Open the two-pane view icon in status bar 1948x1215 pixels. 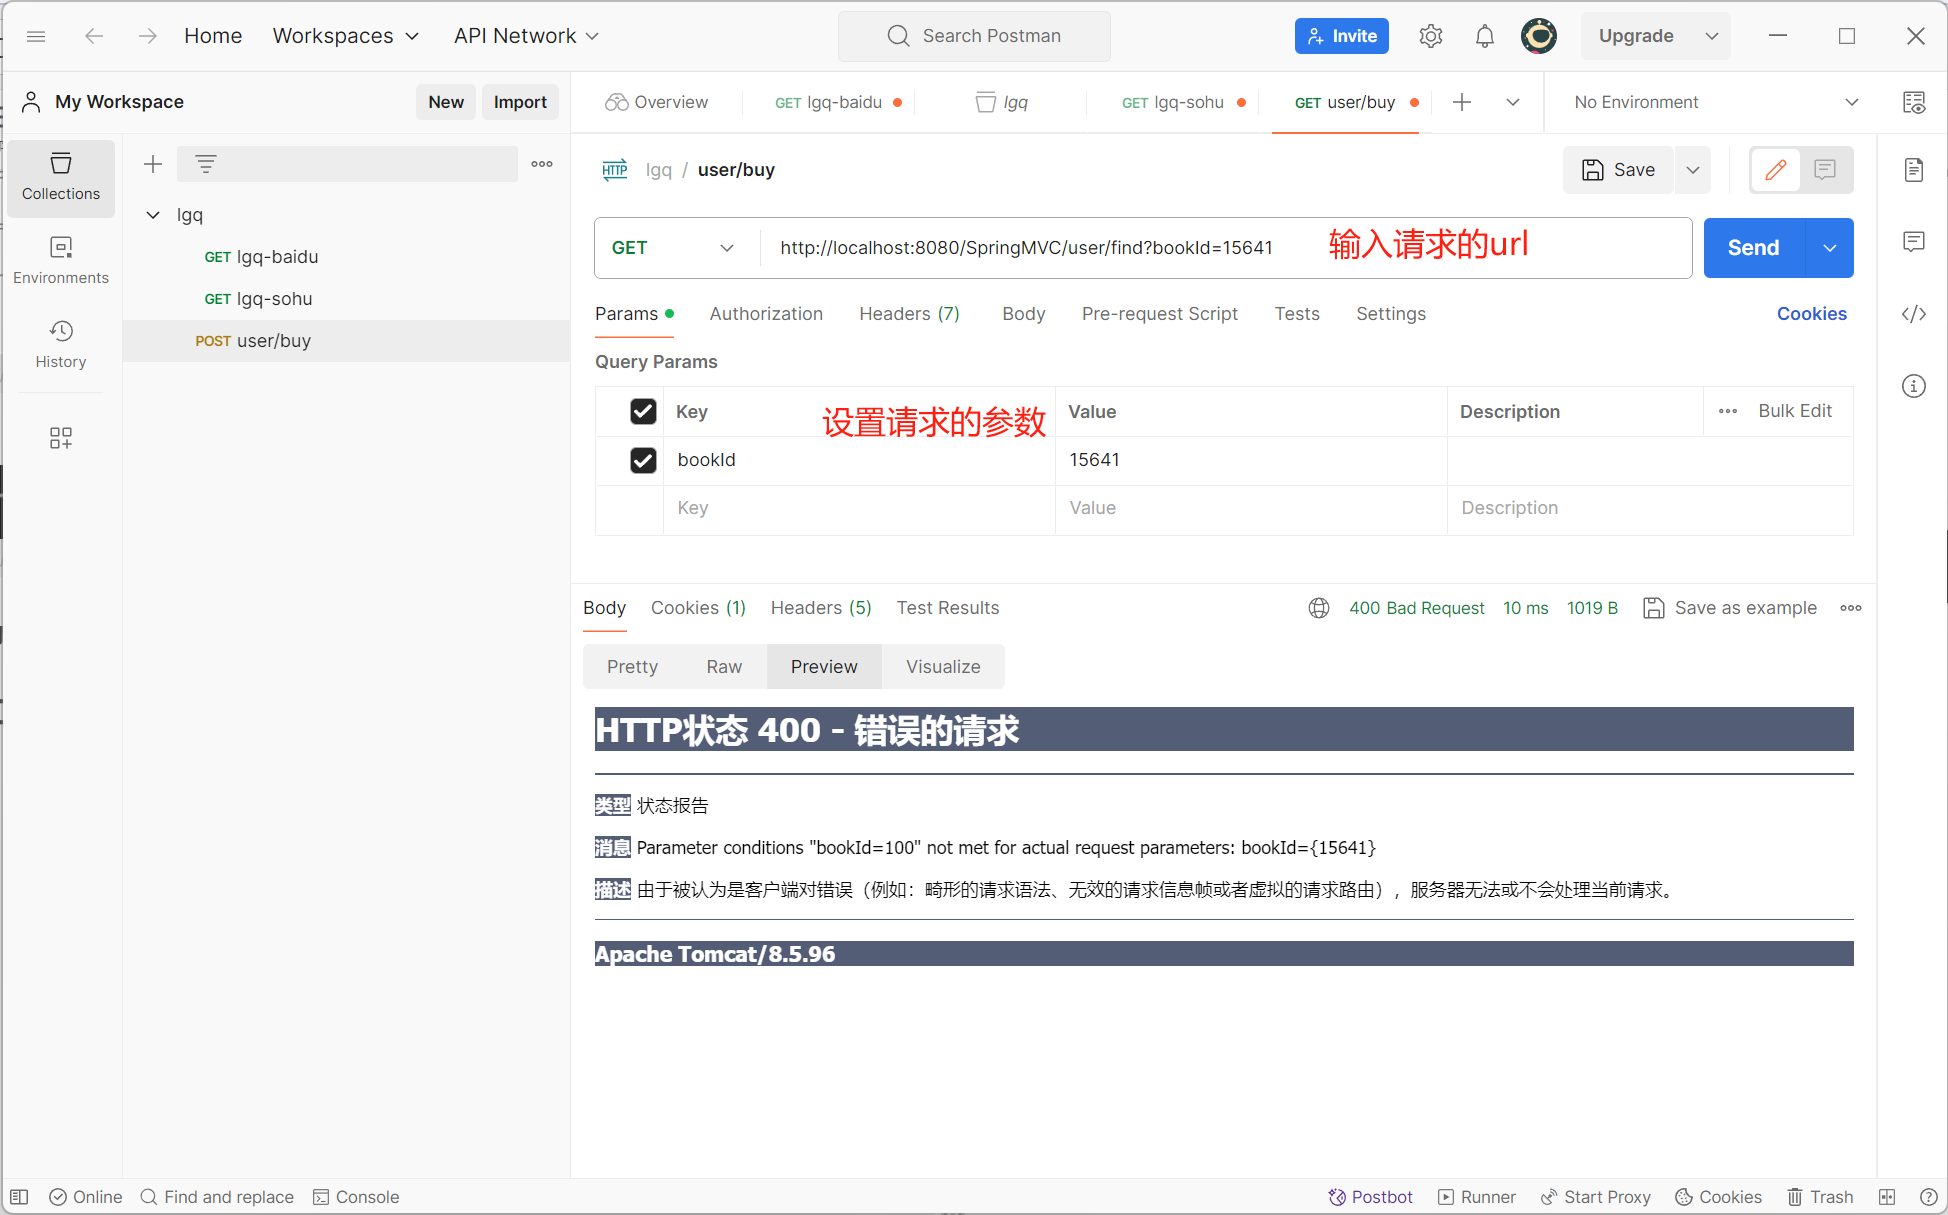[1887, 1197]
